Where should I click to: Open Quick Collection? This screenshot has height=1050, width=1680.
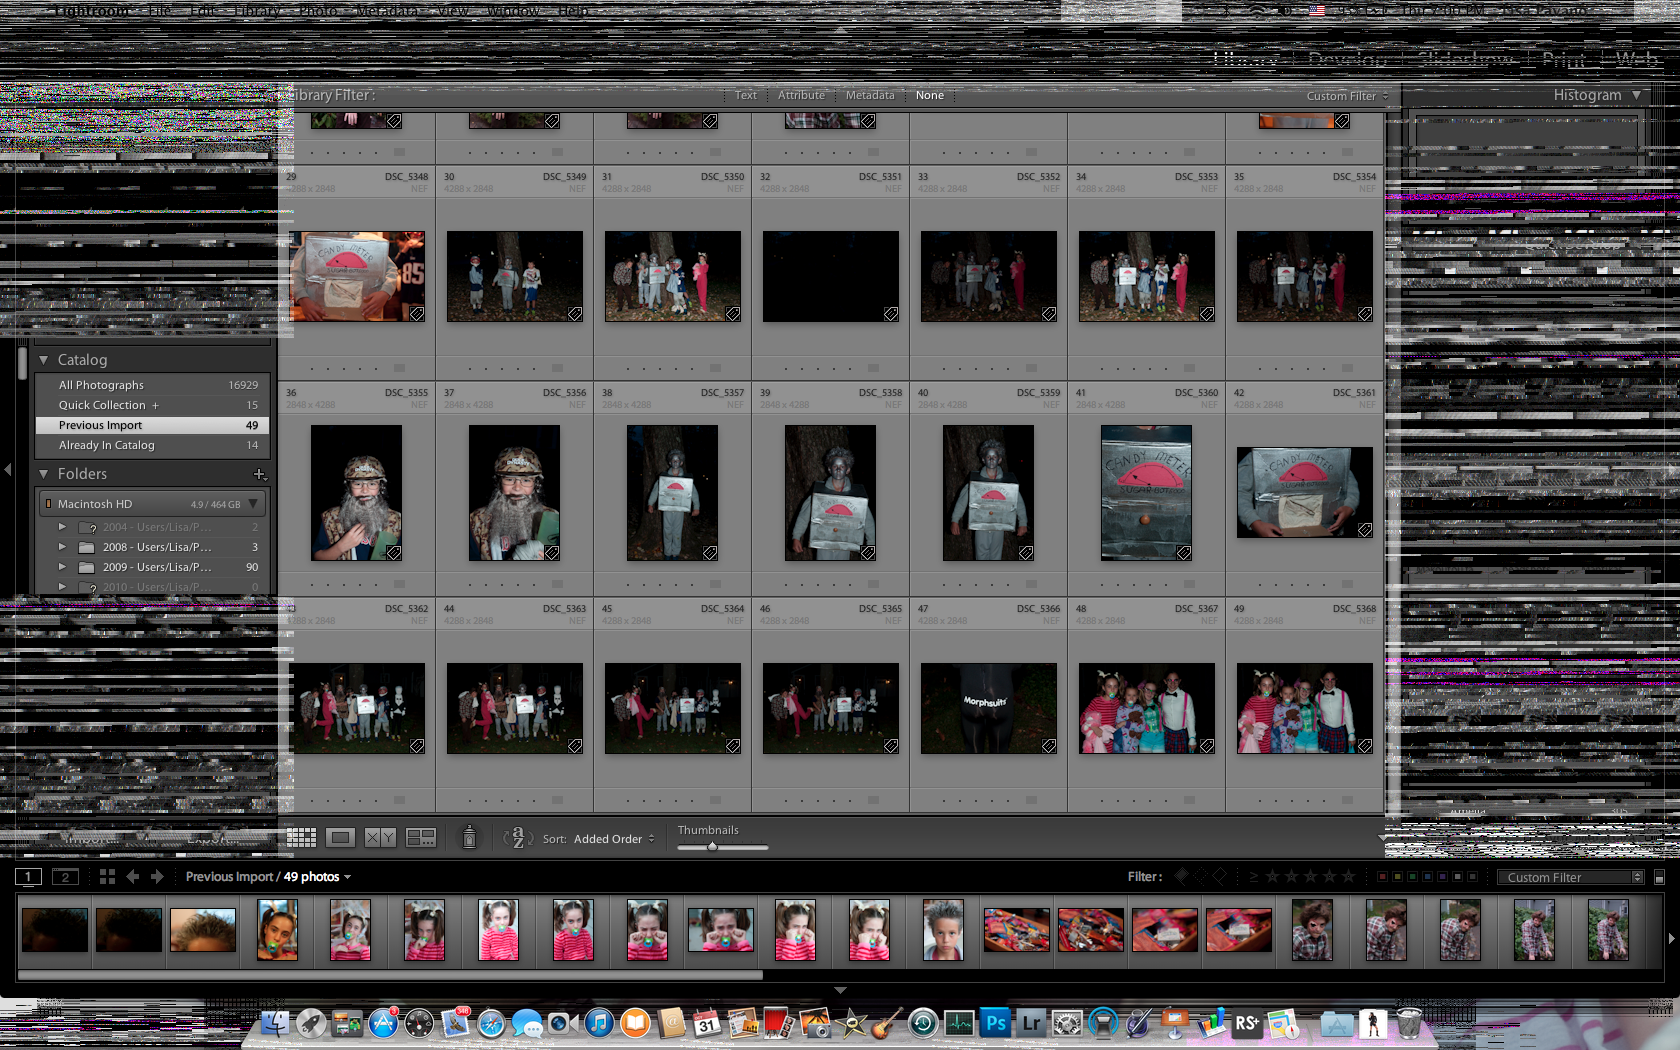click(x=102, y=405)
